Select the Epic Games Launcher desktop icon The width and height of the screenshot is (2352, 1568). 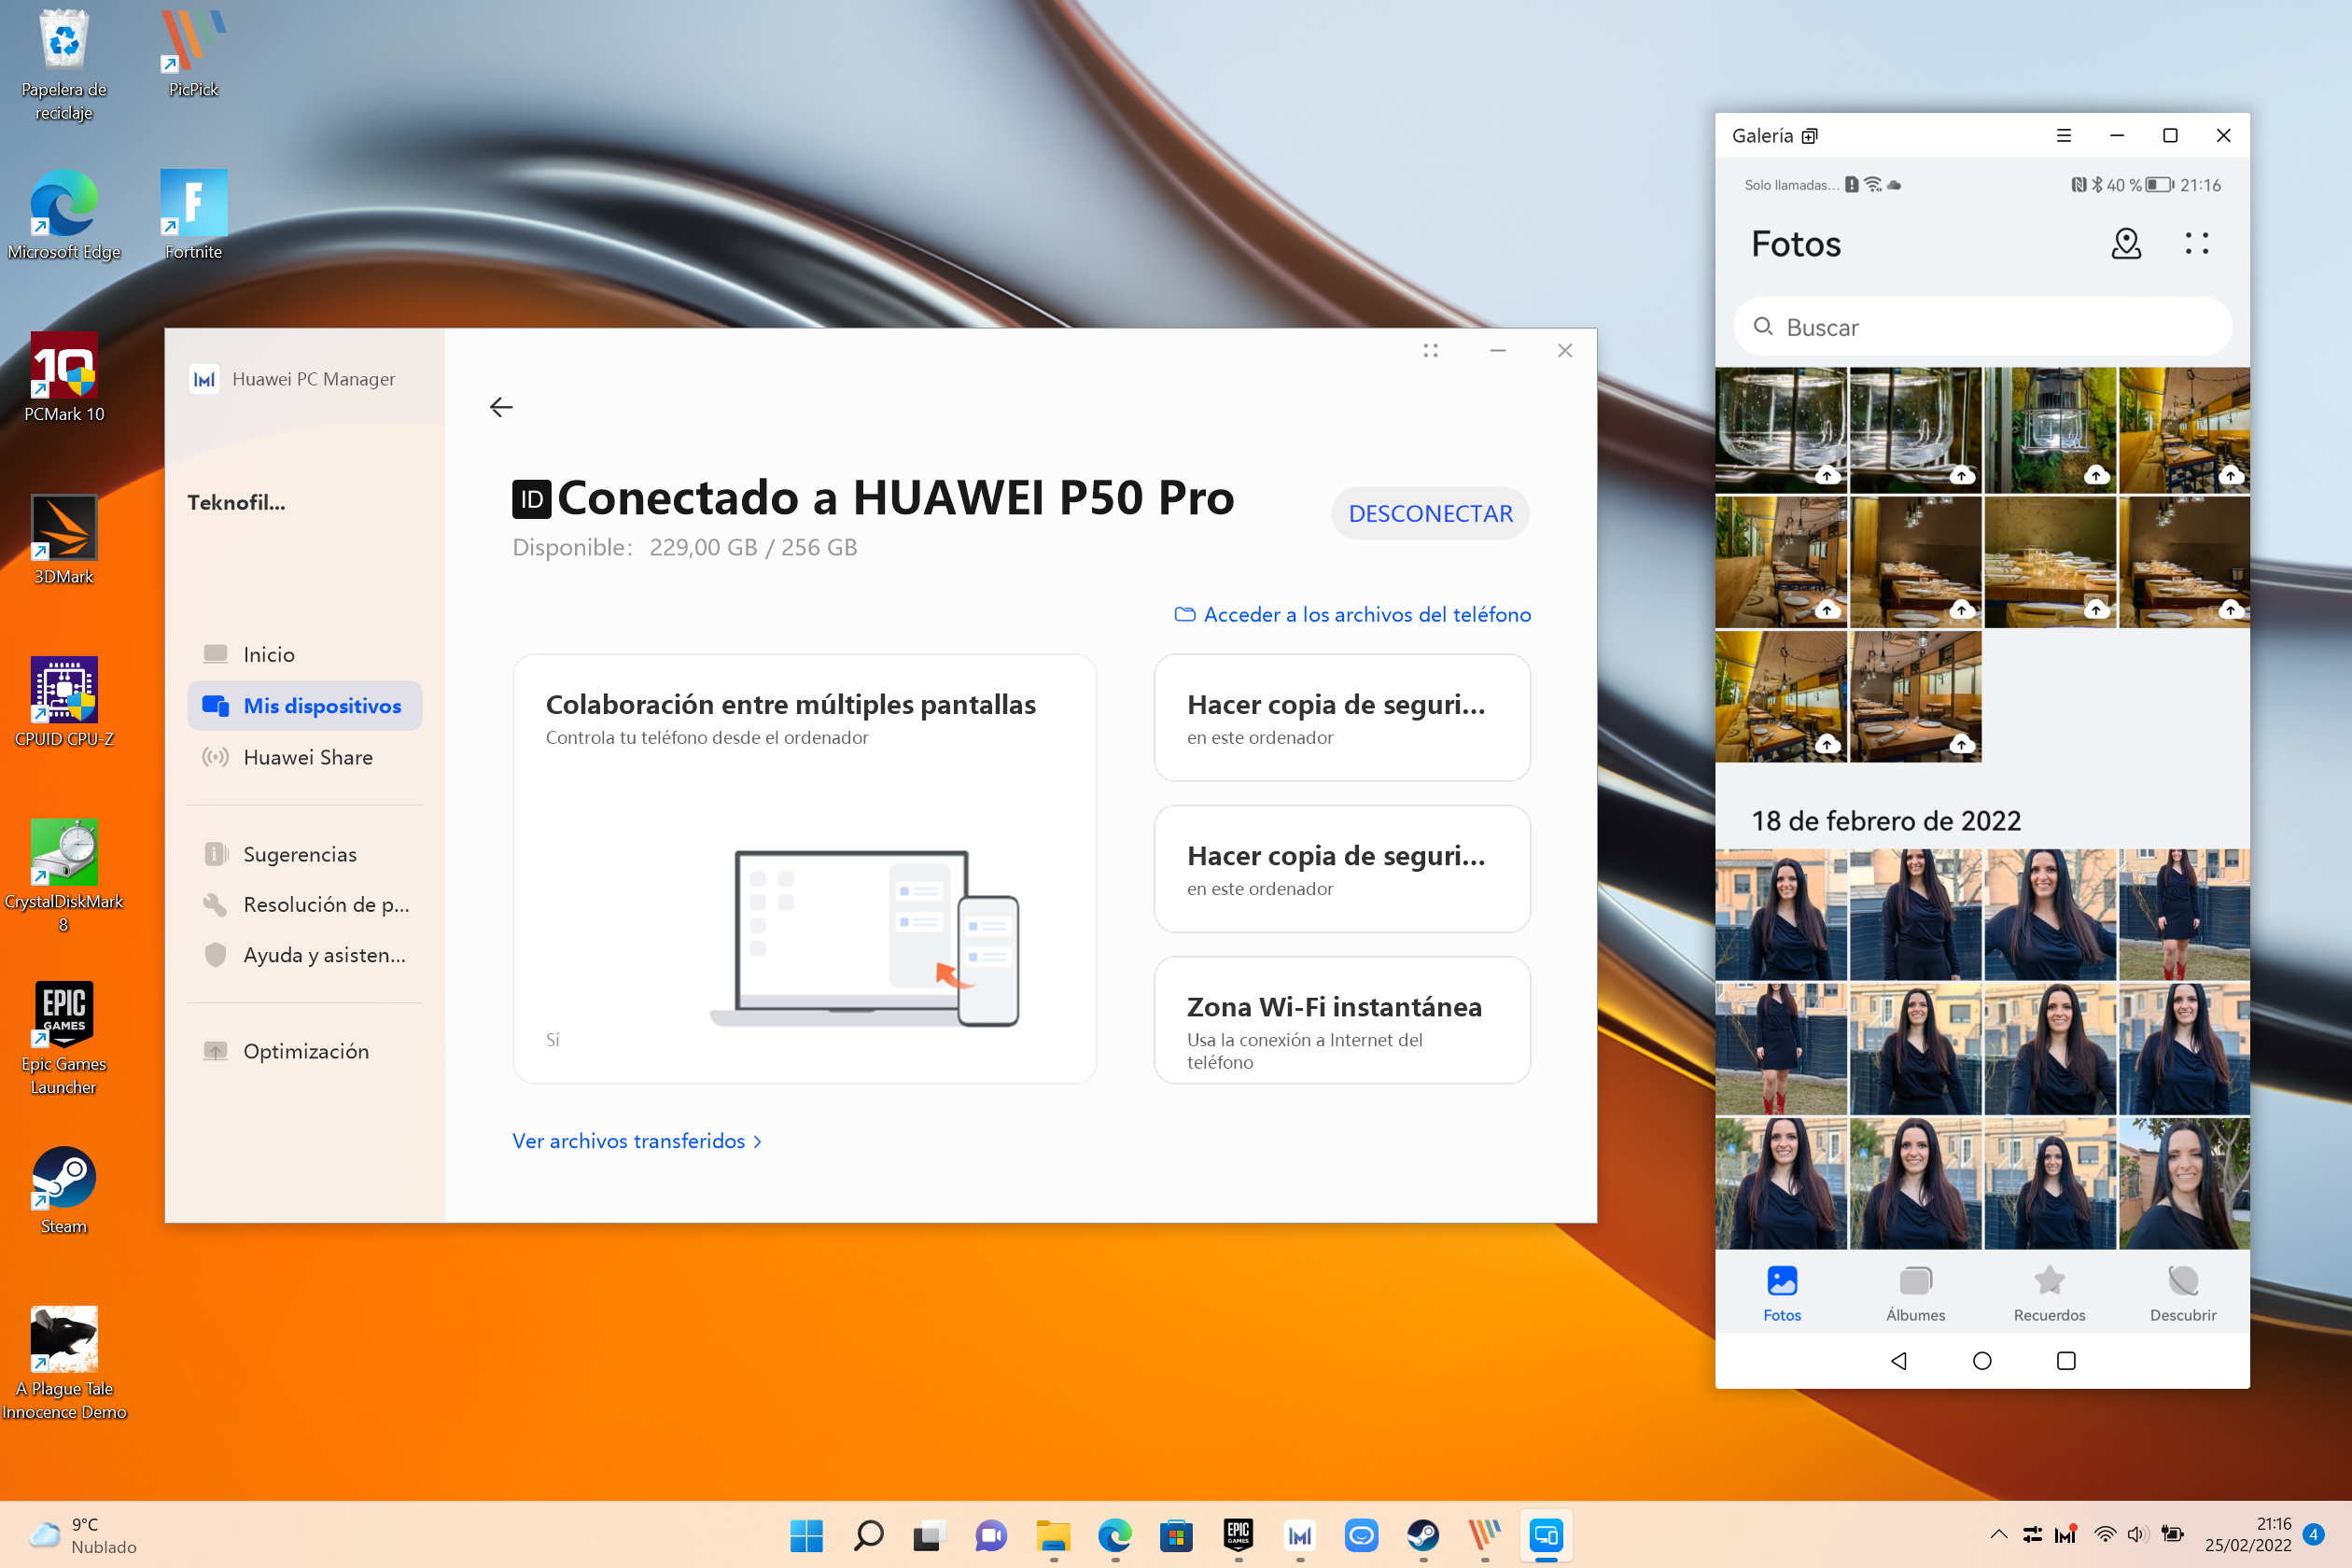64,1039
